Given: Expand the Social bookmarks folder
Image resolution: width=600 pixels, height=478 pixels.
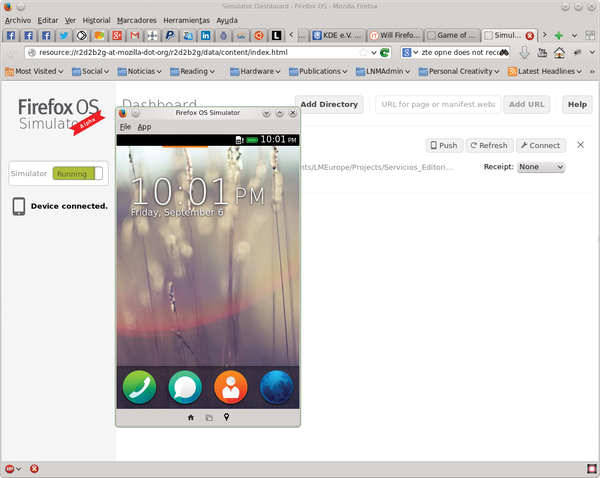Looking at the screenshot, I should coord(90,71).
